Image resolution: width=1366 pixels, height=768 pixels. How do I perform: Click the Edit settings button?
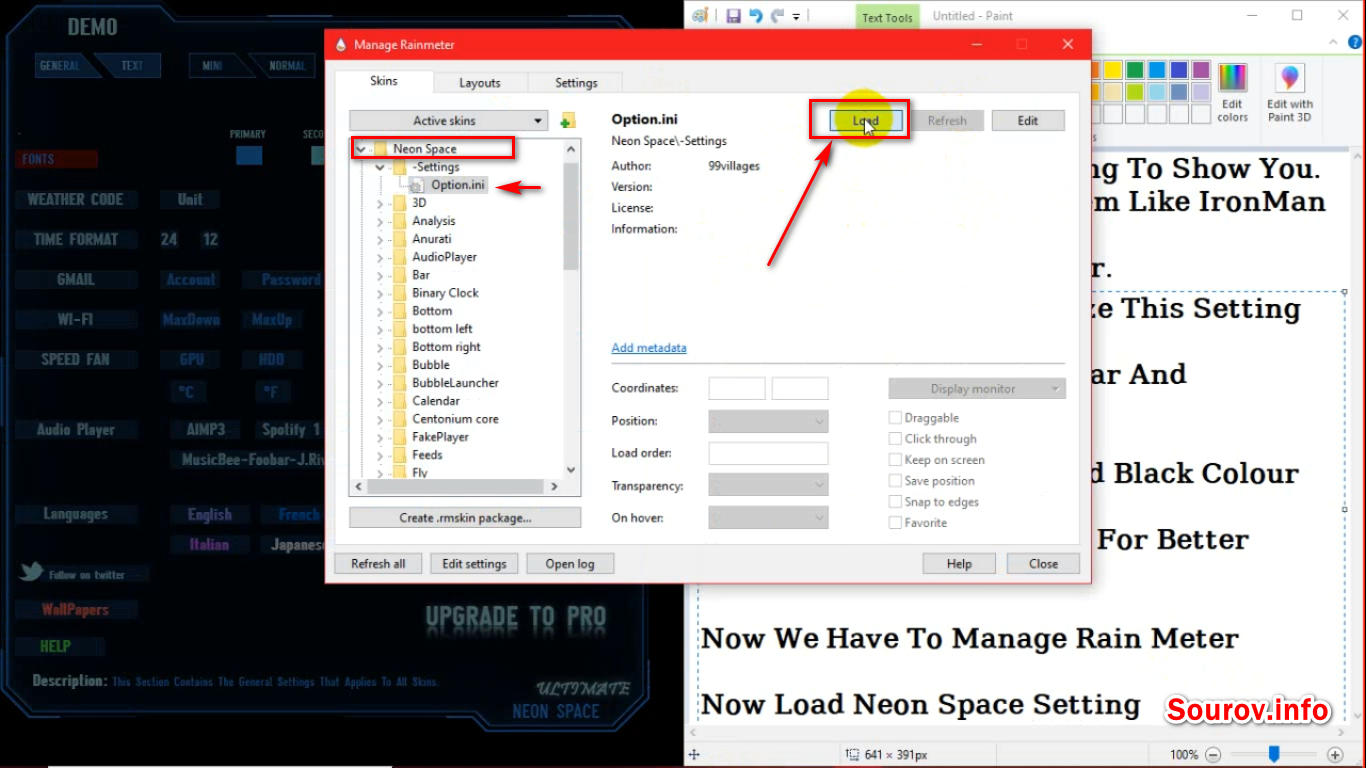[474, 564]
